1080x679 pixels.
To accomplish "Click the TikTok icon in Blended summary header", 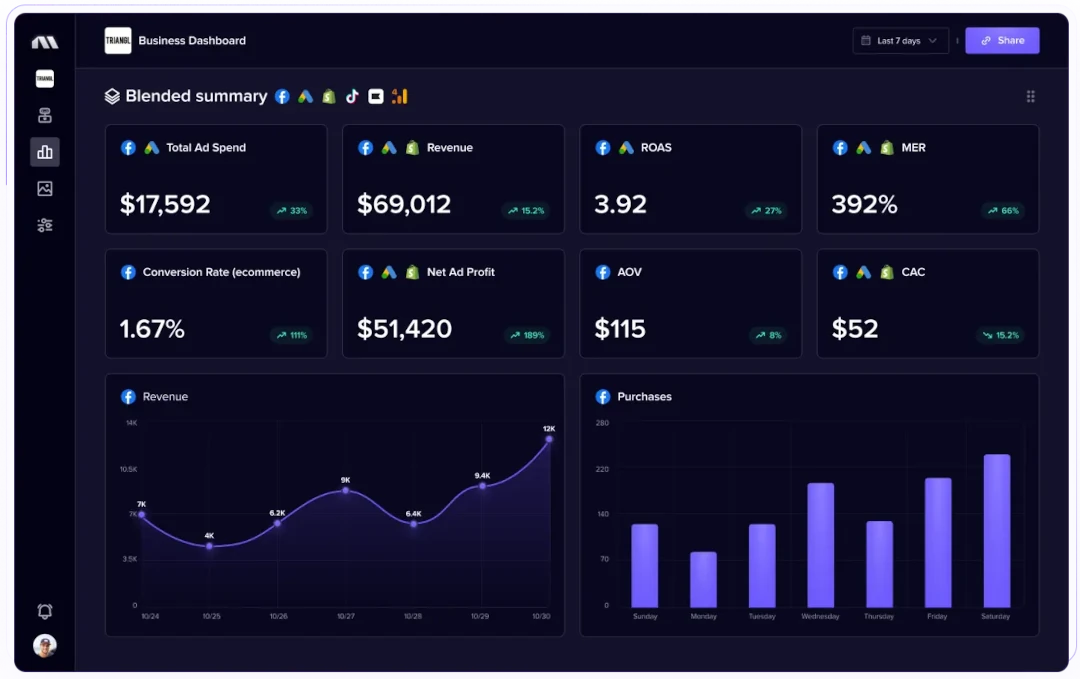I will 352,96.
